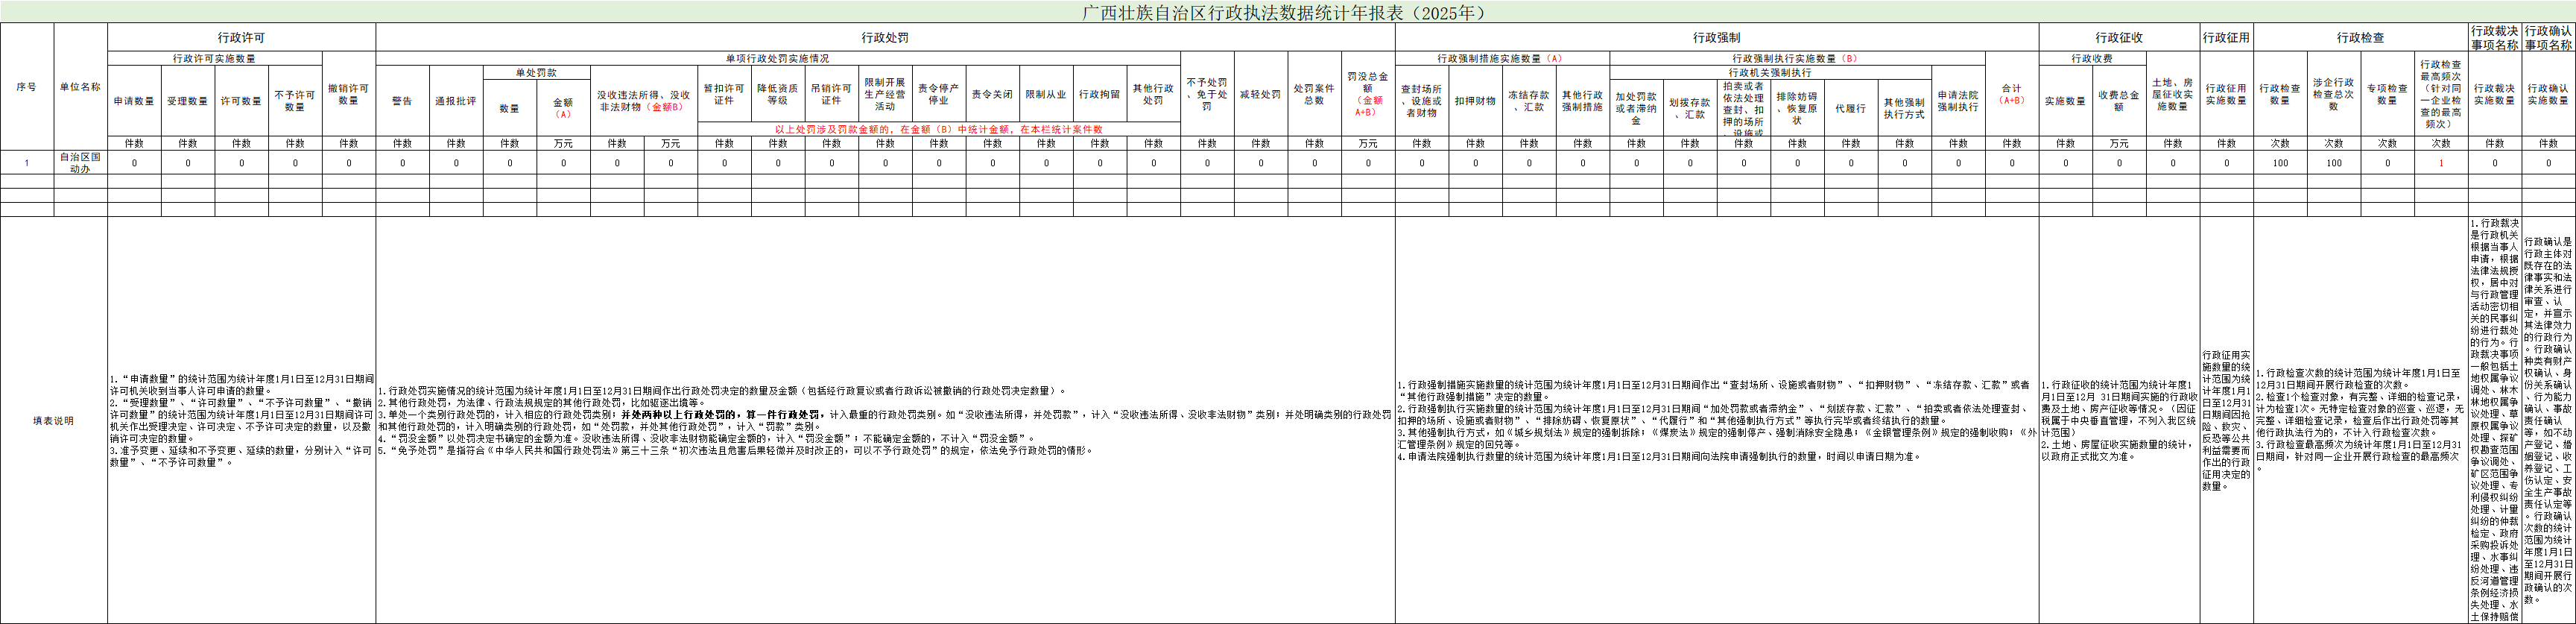Select the 申请法院强制执行 column header

pos(1958,101)
